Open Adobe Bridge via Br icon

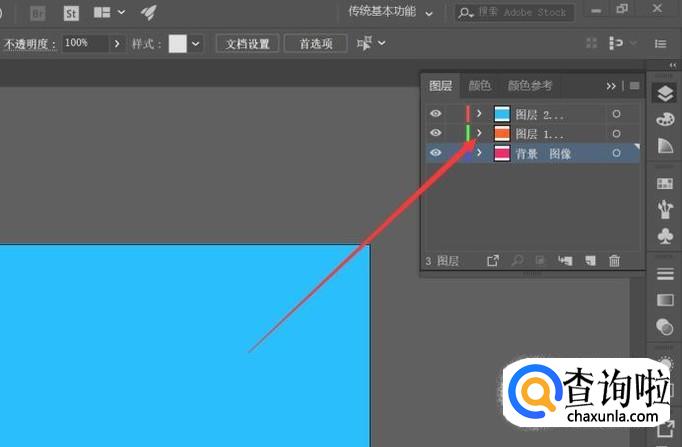point(38,13)
